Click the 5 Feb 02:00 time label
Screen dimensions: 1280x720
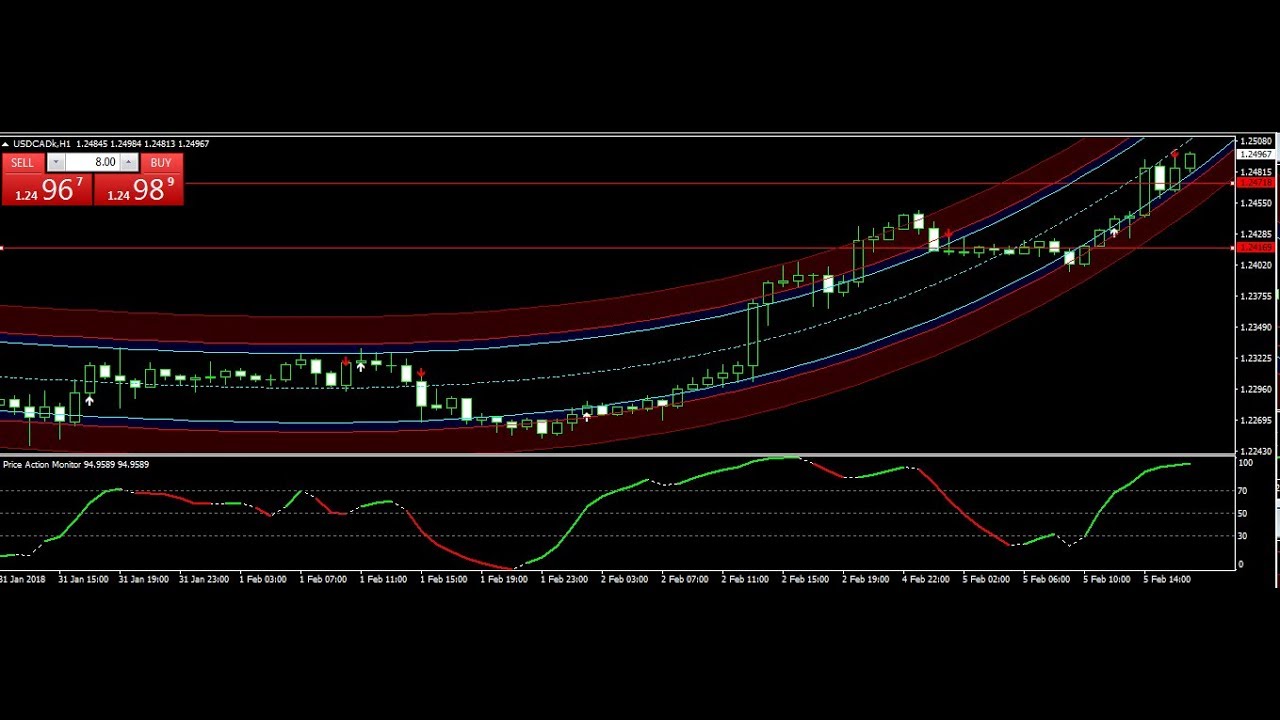pyautogui.click(x=986, y=579)
